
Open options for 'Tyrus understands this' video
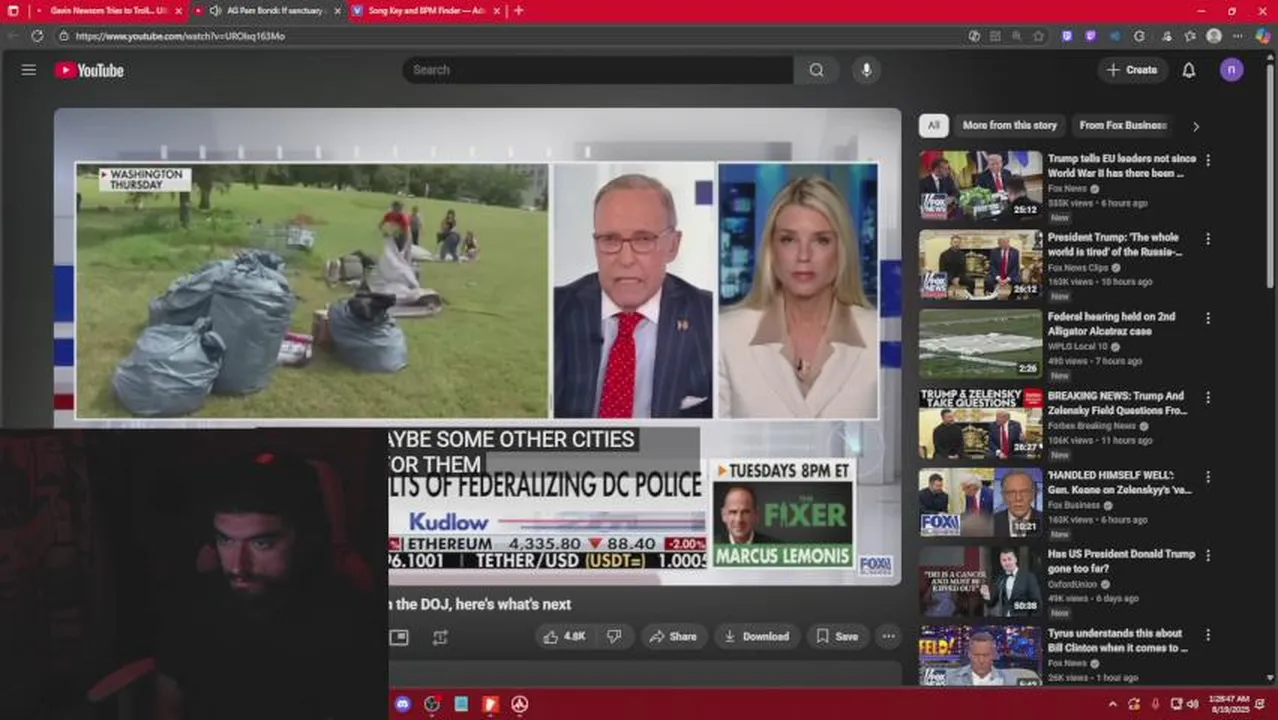tap(1208, 634)
